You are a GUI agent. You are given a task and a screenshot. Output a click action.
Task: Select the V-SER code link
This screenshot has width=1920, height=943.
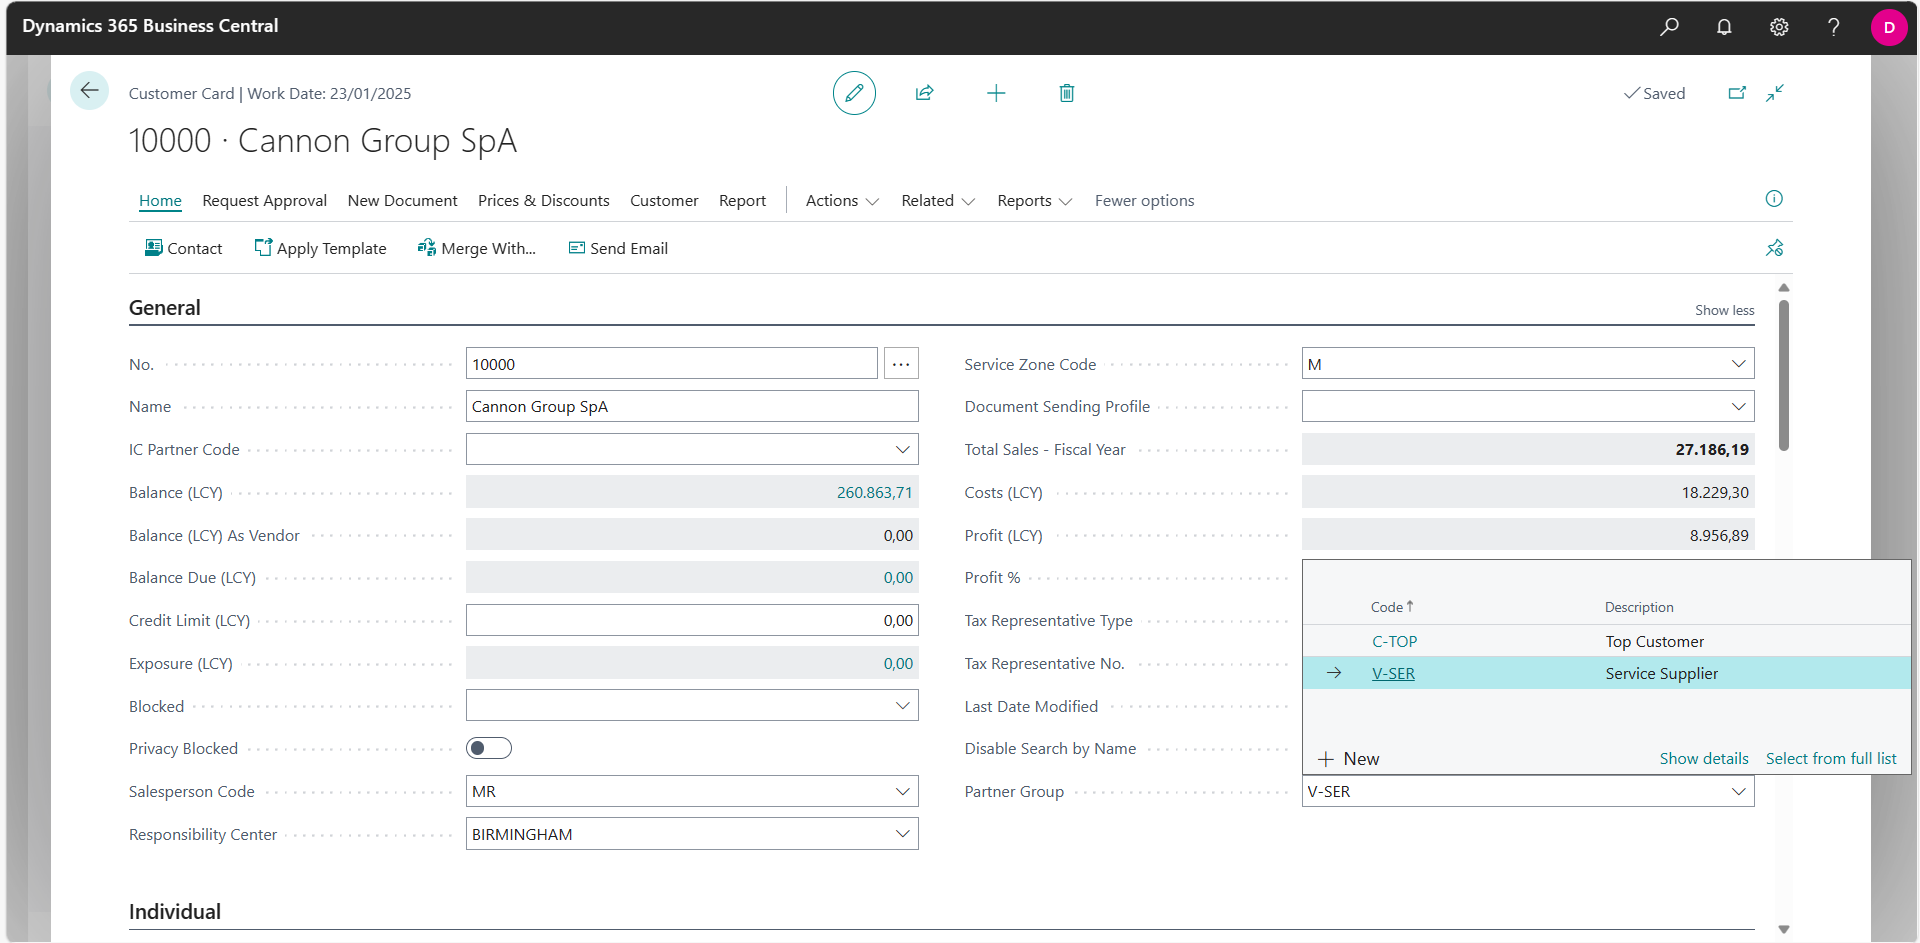(1393, 674)
